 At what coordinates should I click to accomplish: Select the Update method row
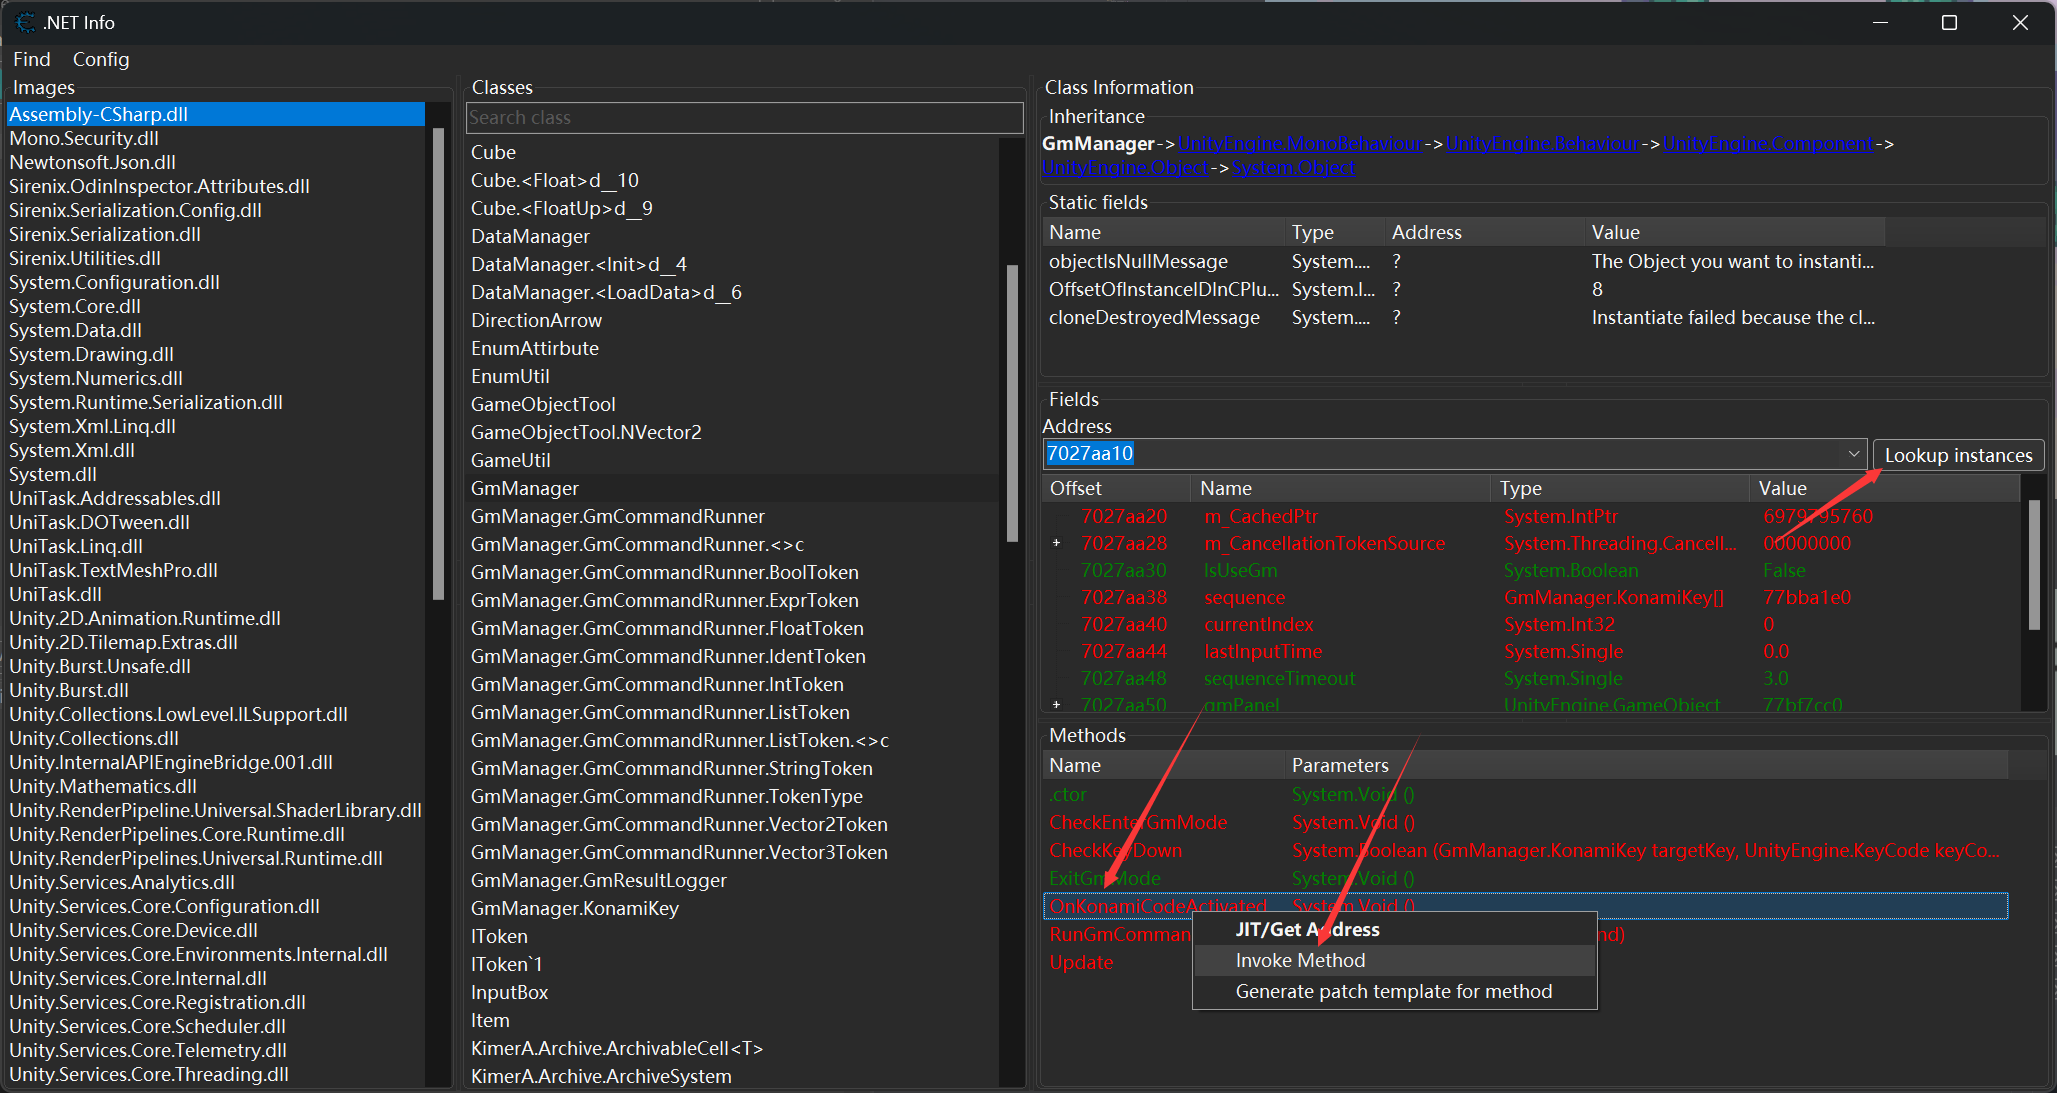pos(1525,962)
